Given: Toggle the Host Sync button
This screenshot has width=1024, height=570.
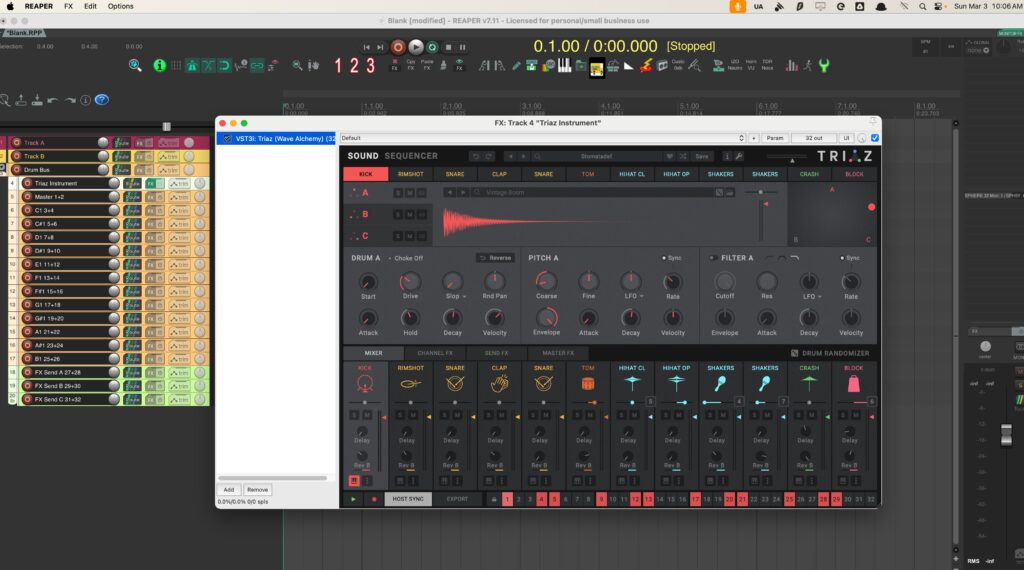Looking at the screenshot, I should tap(408, 499).
